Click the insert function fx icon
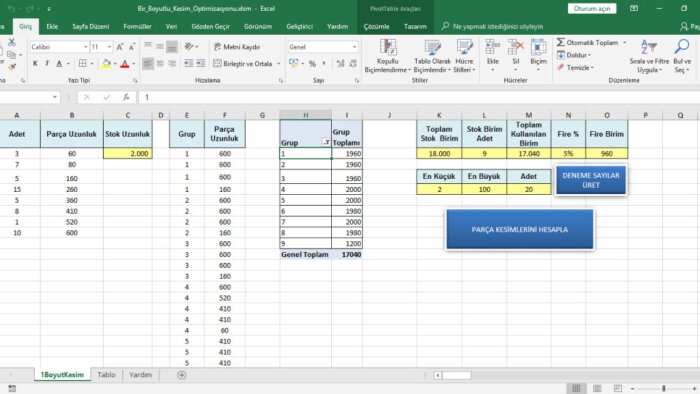 click(126, 97)
